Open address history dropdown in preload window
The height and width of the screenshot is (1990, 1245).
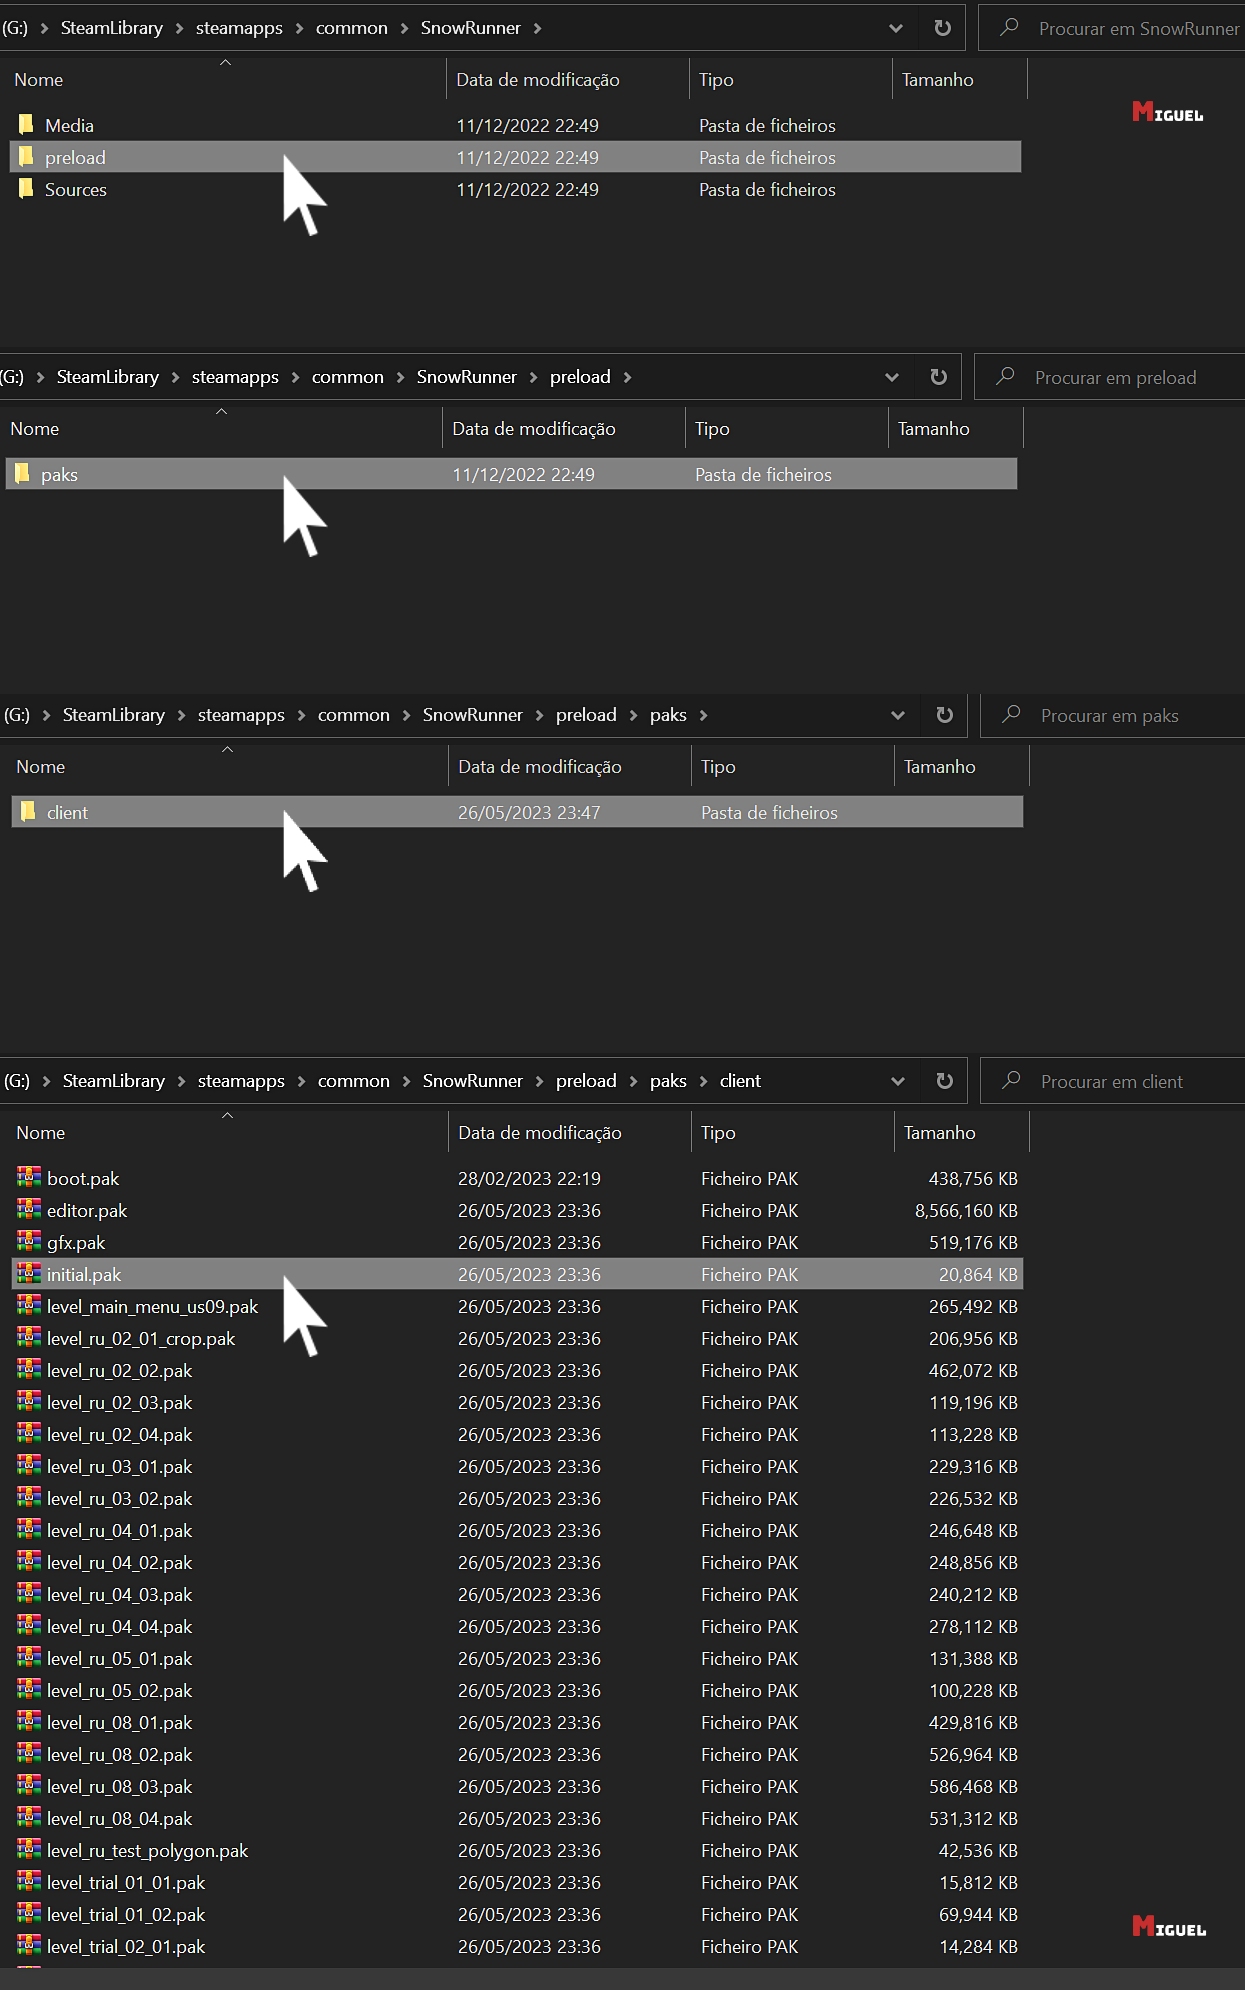click(892, 378)
